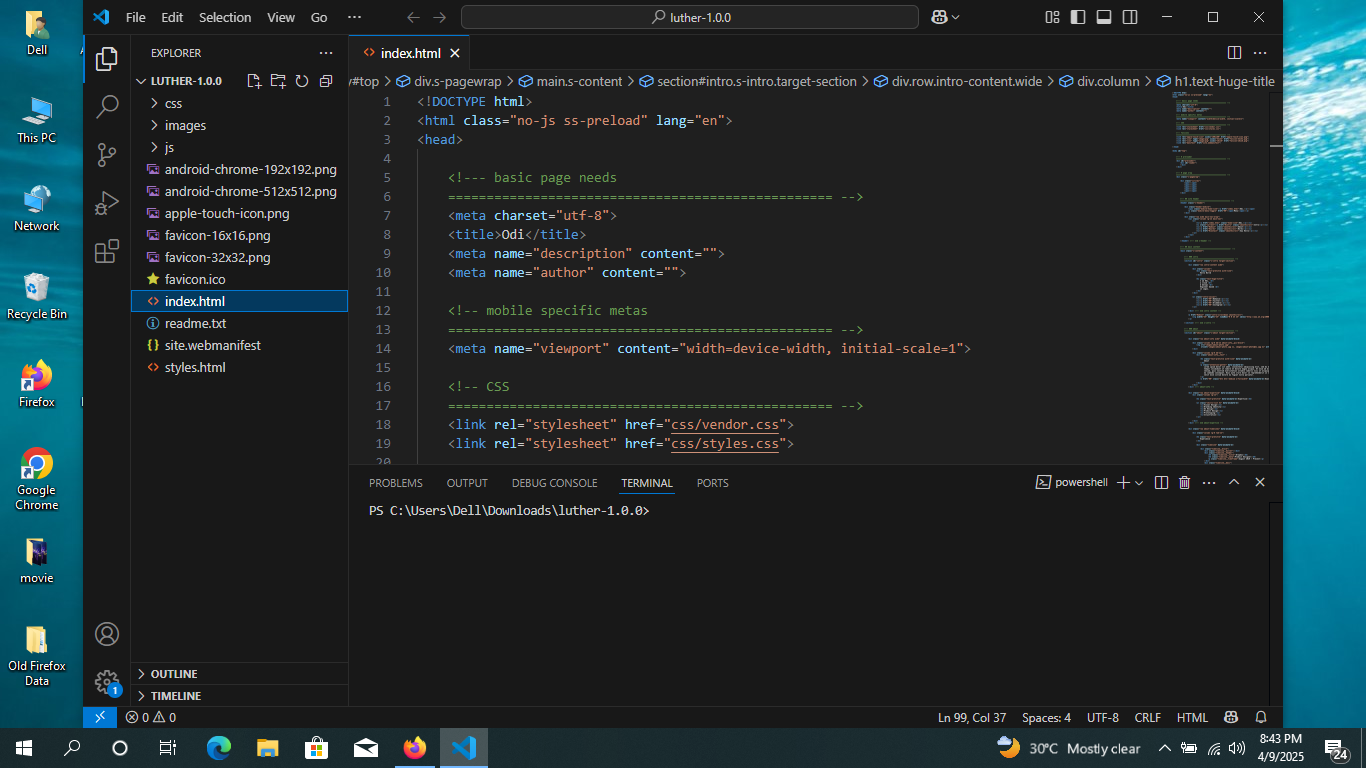The width and height of the screenshot is (1366, 768).
Task: Click the New File icon in Explorer
Action: point(254,81)
